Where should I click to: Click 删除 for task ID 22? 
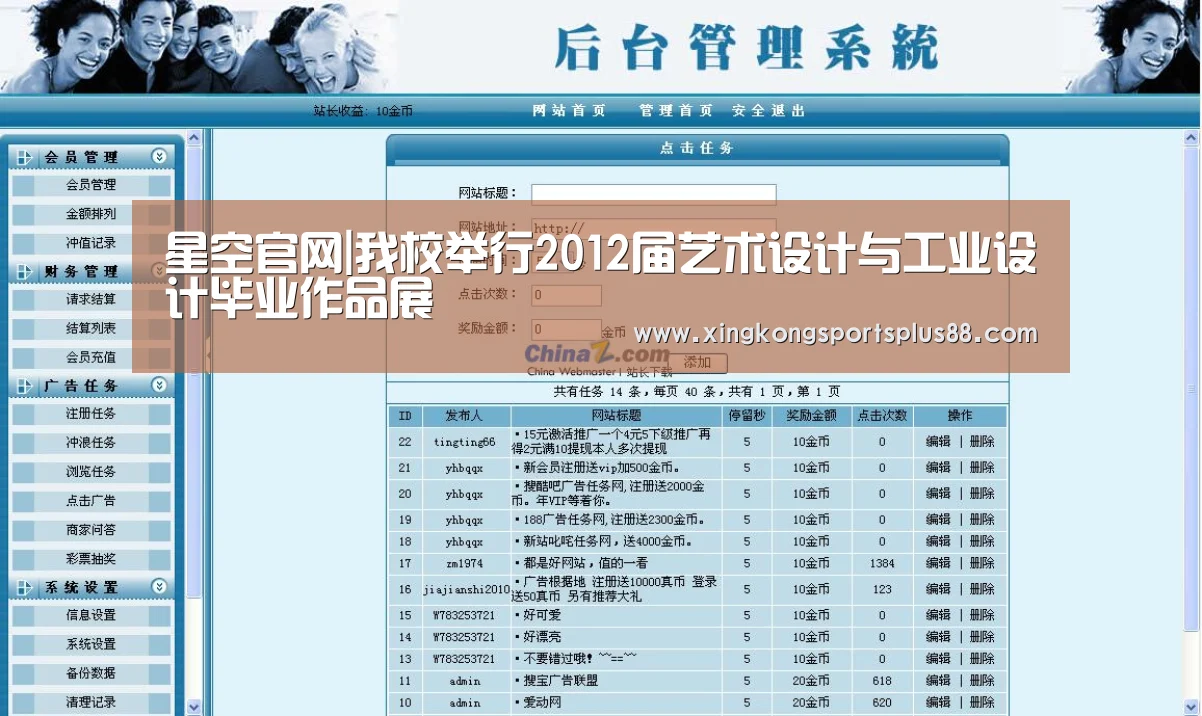pyautogui.click(x=982, y=441)
